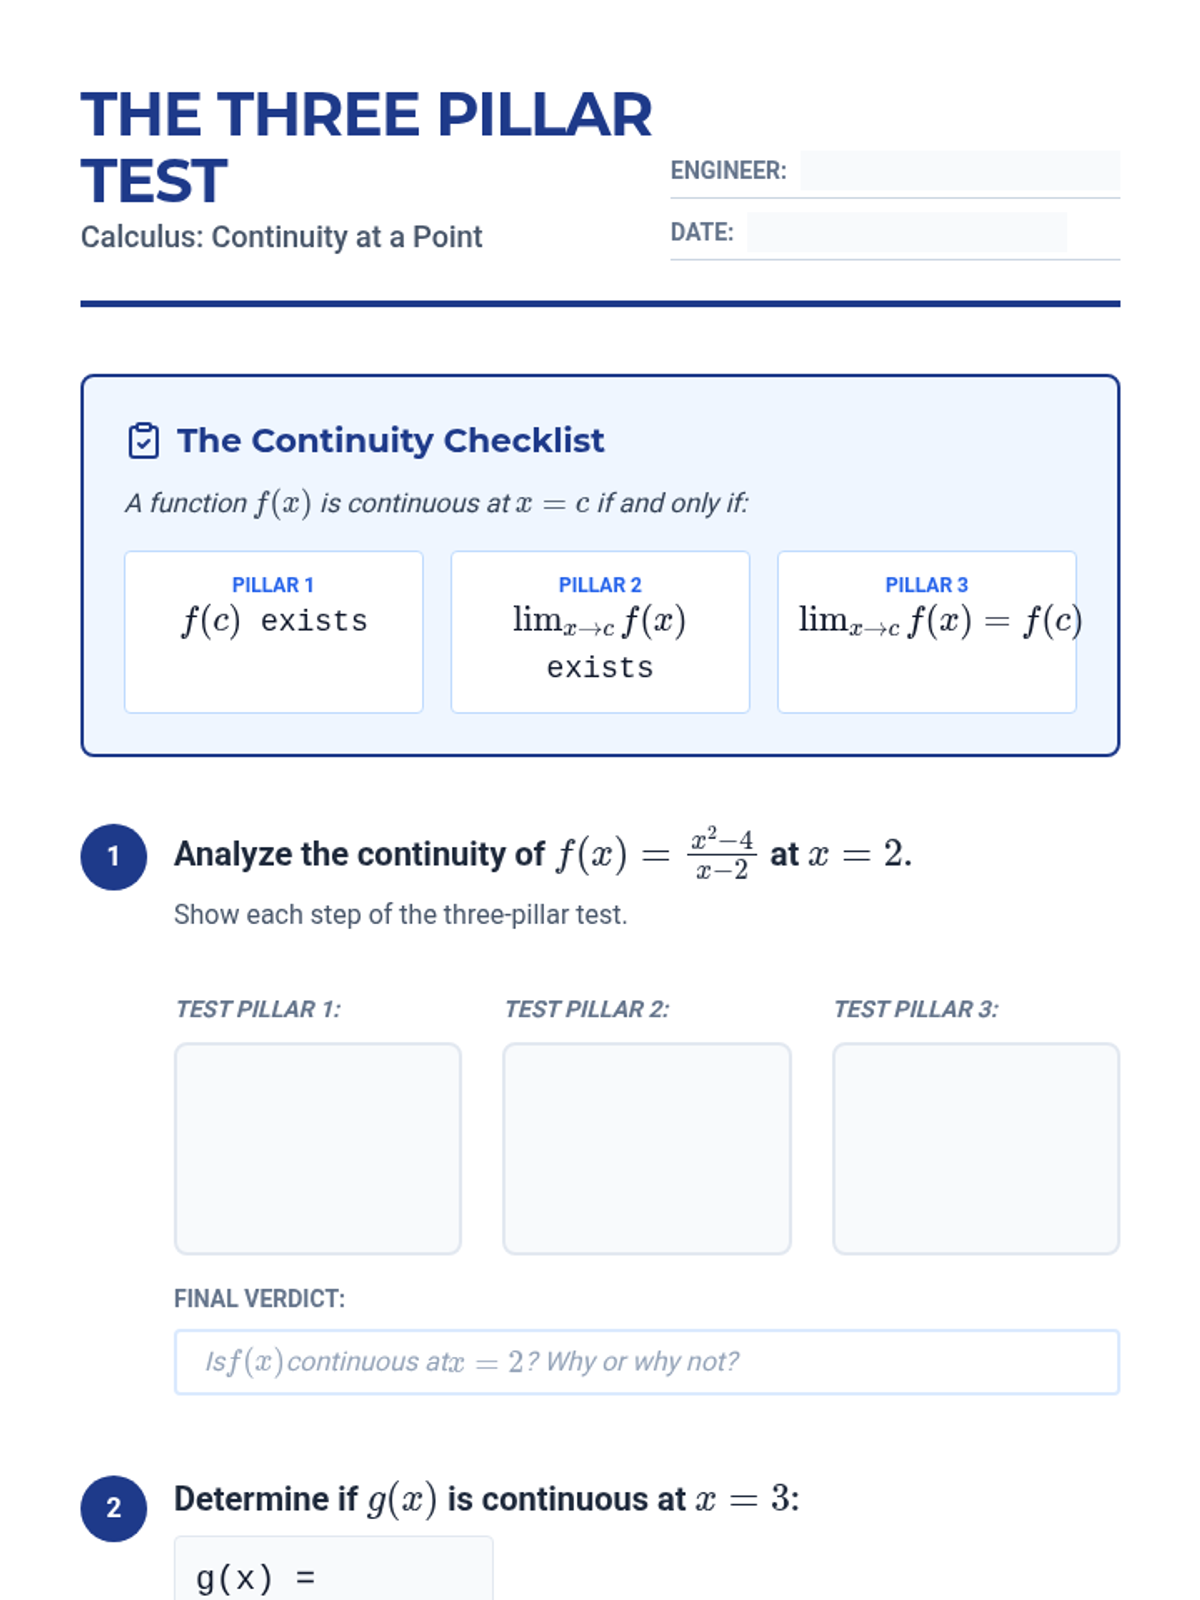Image resolution: width=1200 pixels, height=1600 pixels.
Task: Click the fraction formula in question 1
Action: 721,854
